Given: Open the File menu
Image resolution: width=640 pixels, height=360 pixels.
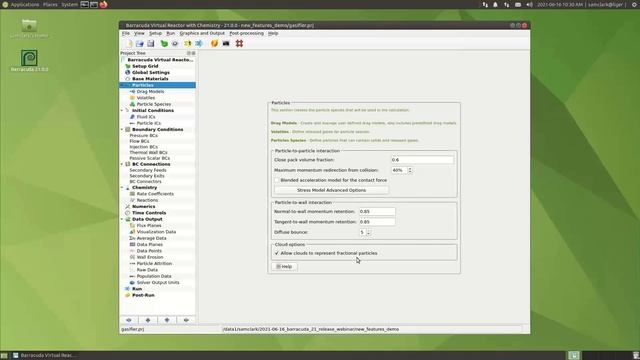Looking at the screenshot, I should 126,33.
